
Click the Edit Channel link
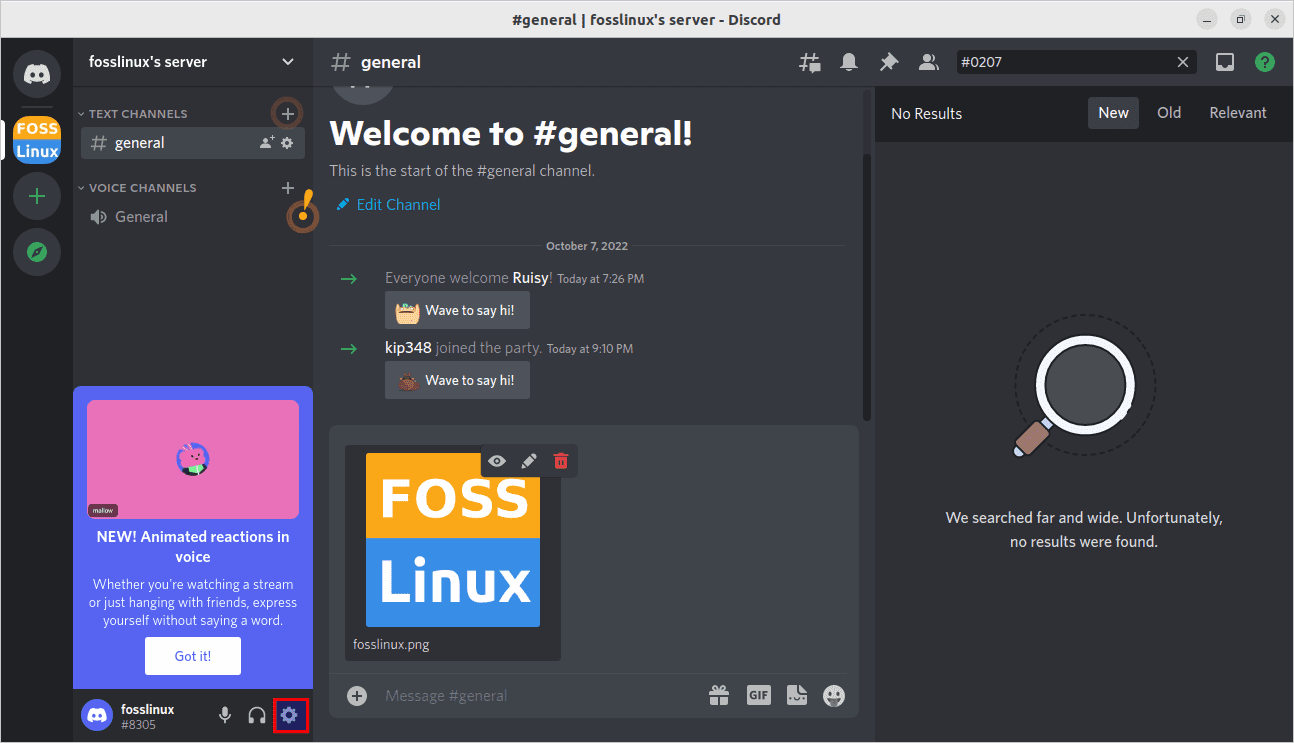click(388, 204)
